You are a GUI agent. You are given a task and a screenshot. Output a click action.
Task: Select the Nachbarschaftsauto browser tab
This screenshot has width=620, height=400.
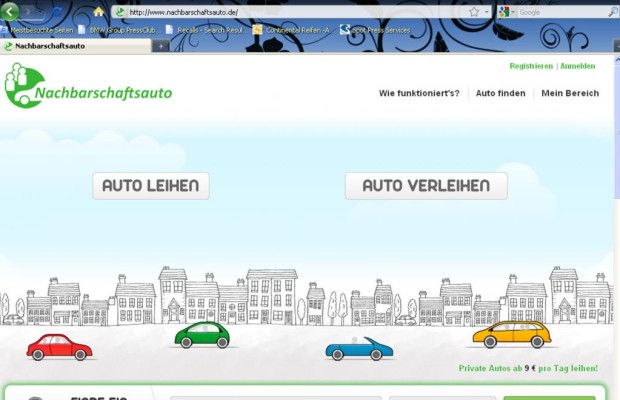click(x=76, y=46)
